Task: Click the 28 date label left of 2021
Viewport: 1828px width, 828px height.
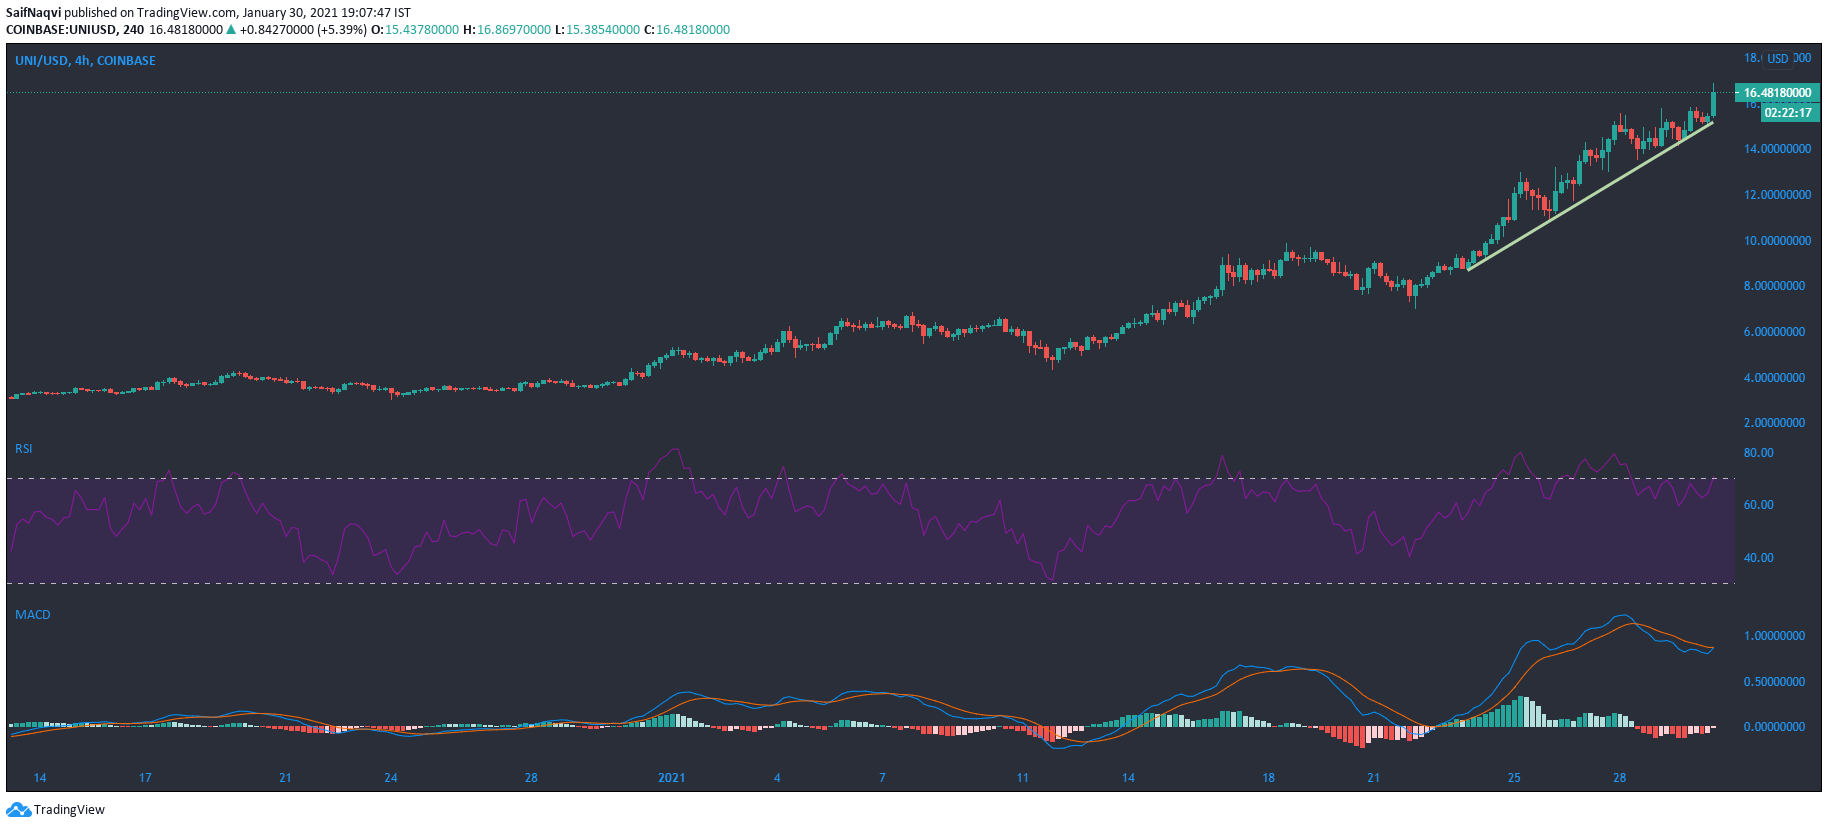Action: (x=531, y=778)
